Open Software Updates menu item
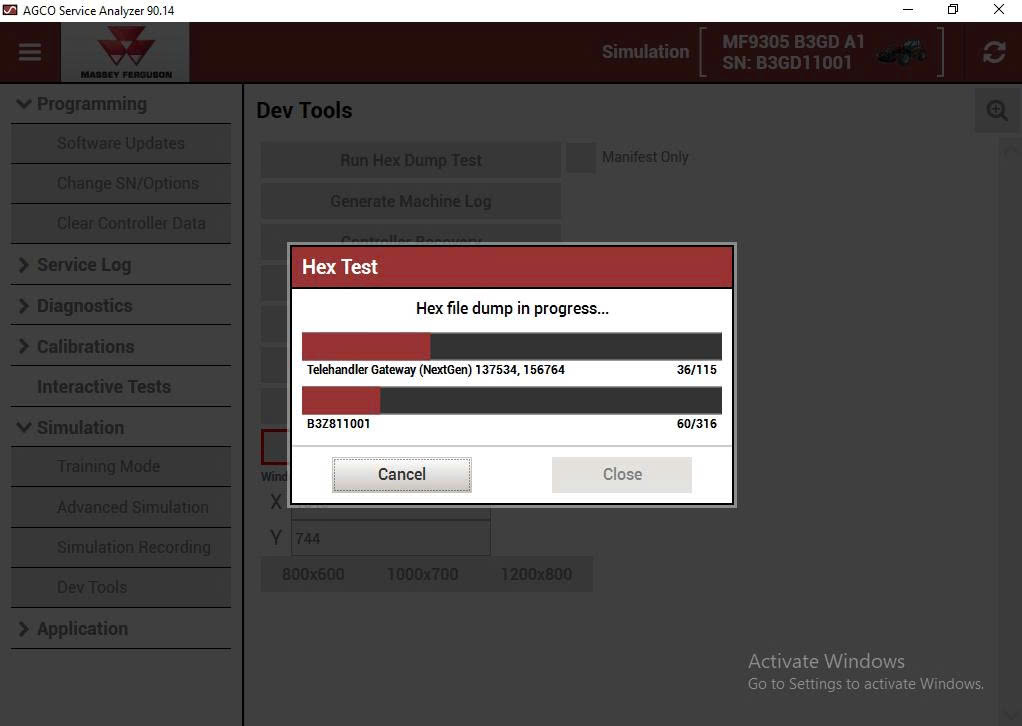The width and height of the screenshot is (1022, 726). click(121, 143)
